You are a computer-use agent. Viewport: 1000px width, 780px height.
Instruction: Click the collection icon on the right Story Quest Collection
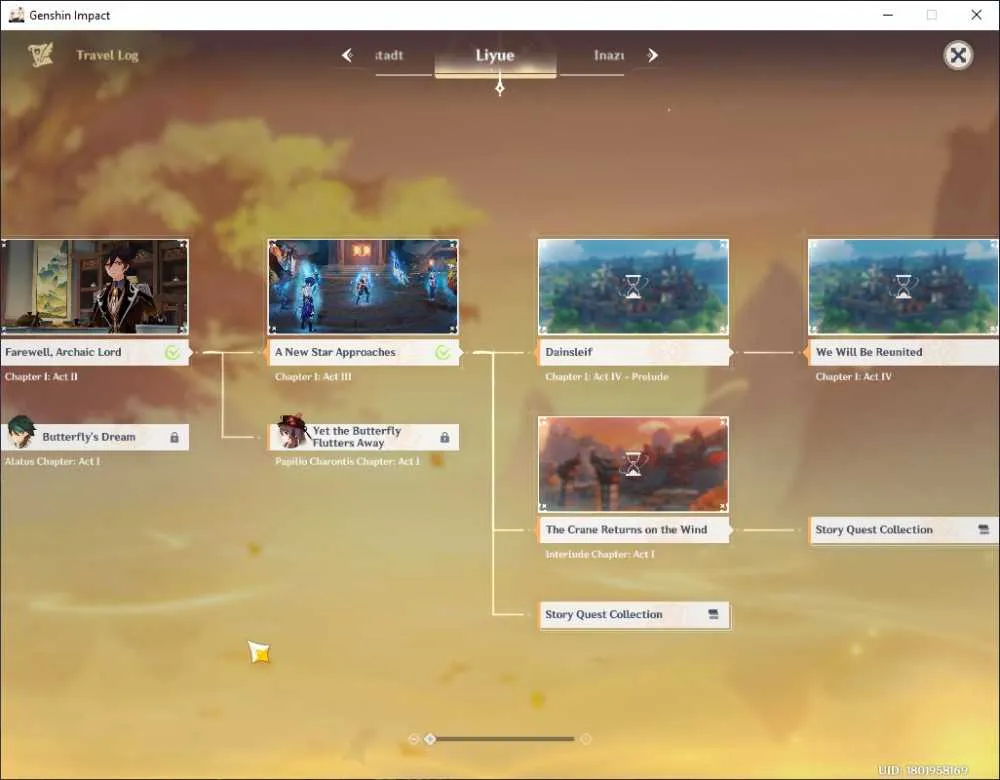click(x=983, y=529)
